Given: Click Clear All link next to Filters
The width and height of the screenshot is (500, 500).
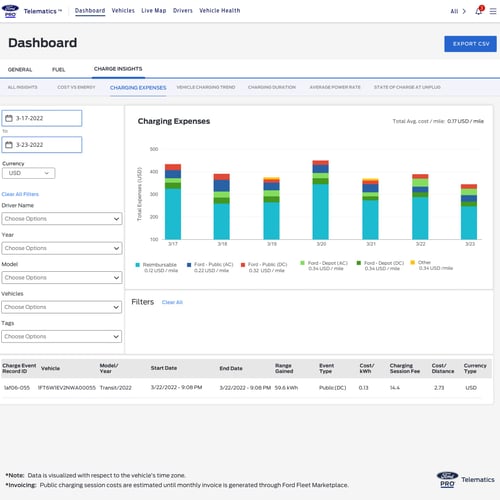Looking at the screenshot, I should pyautogui.click(x=172, y=302).
